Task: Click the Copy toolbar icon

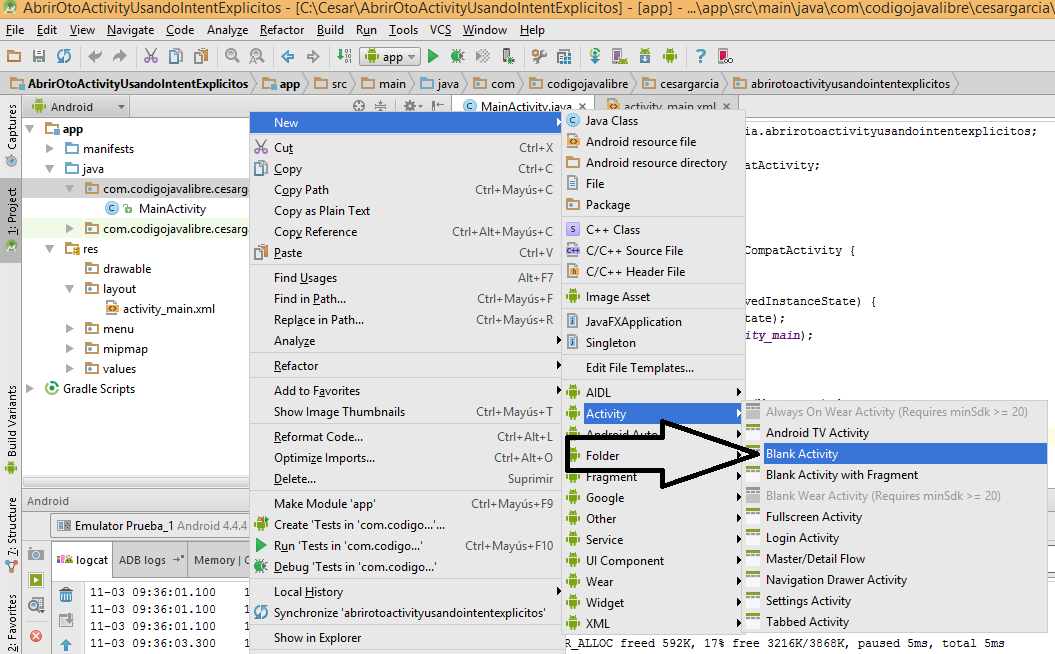Action: point(176,57)
